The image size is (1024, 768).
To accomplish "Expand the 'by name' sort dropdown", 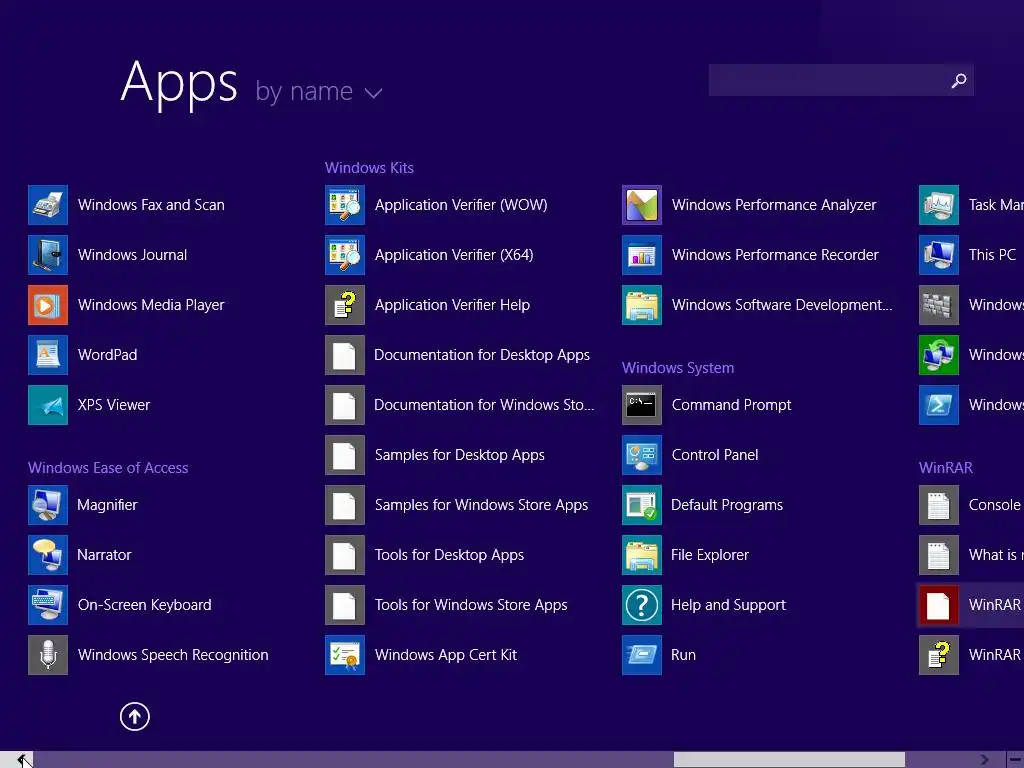I will [374, 93].
